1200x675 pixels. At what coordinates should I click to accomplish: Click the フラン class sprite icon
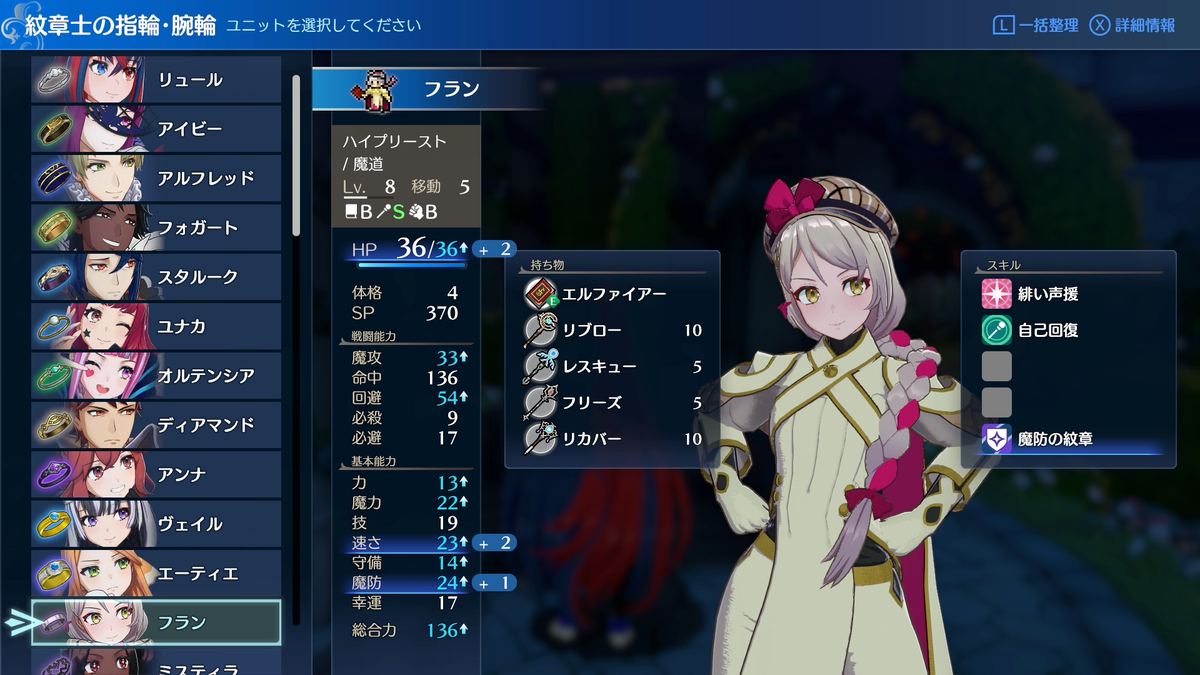[x=372, y=88]
